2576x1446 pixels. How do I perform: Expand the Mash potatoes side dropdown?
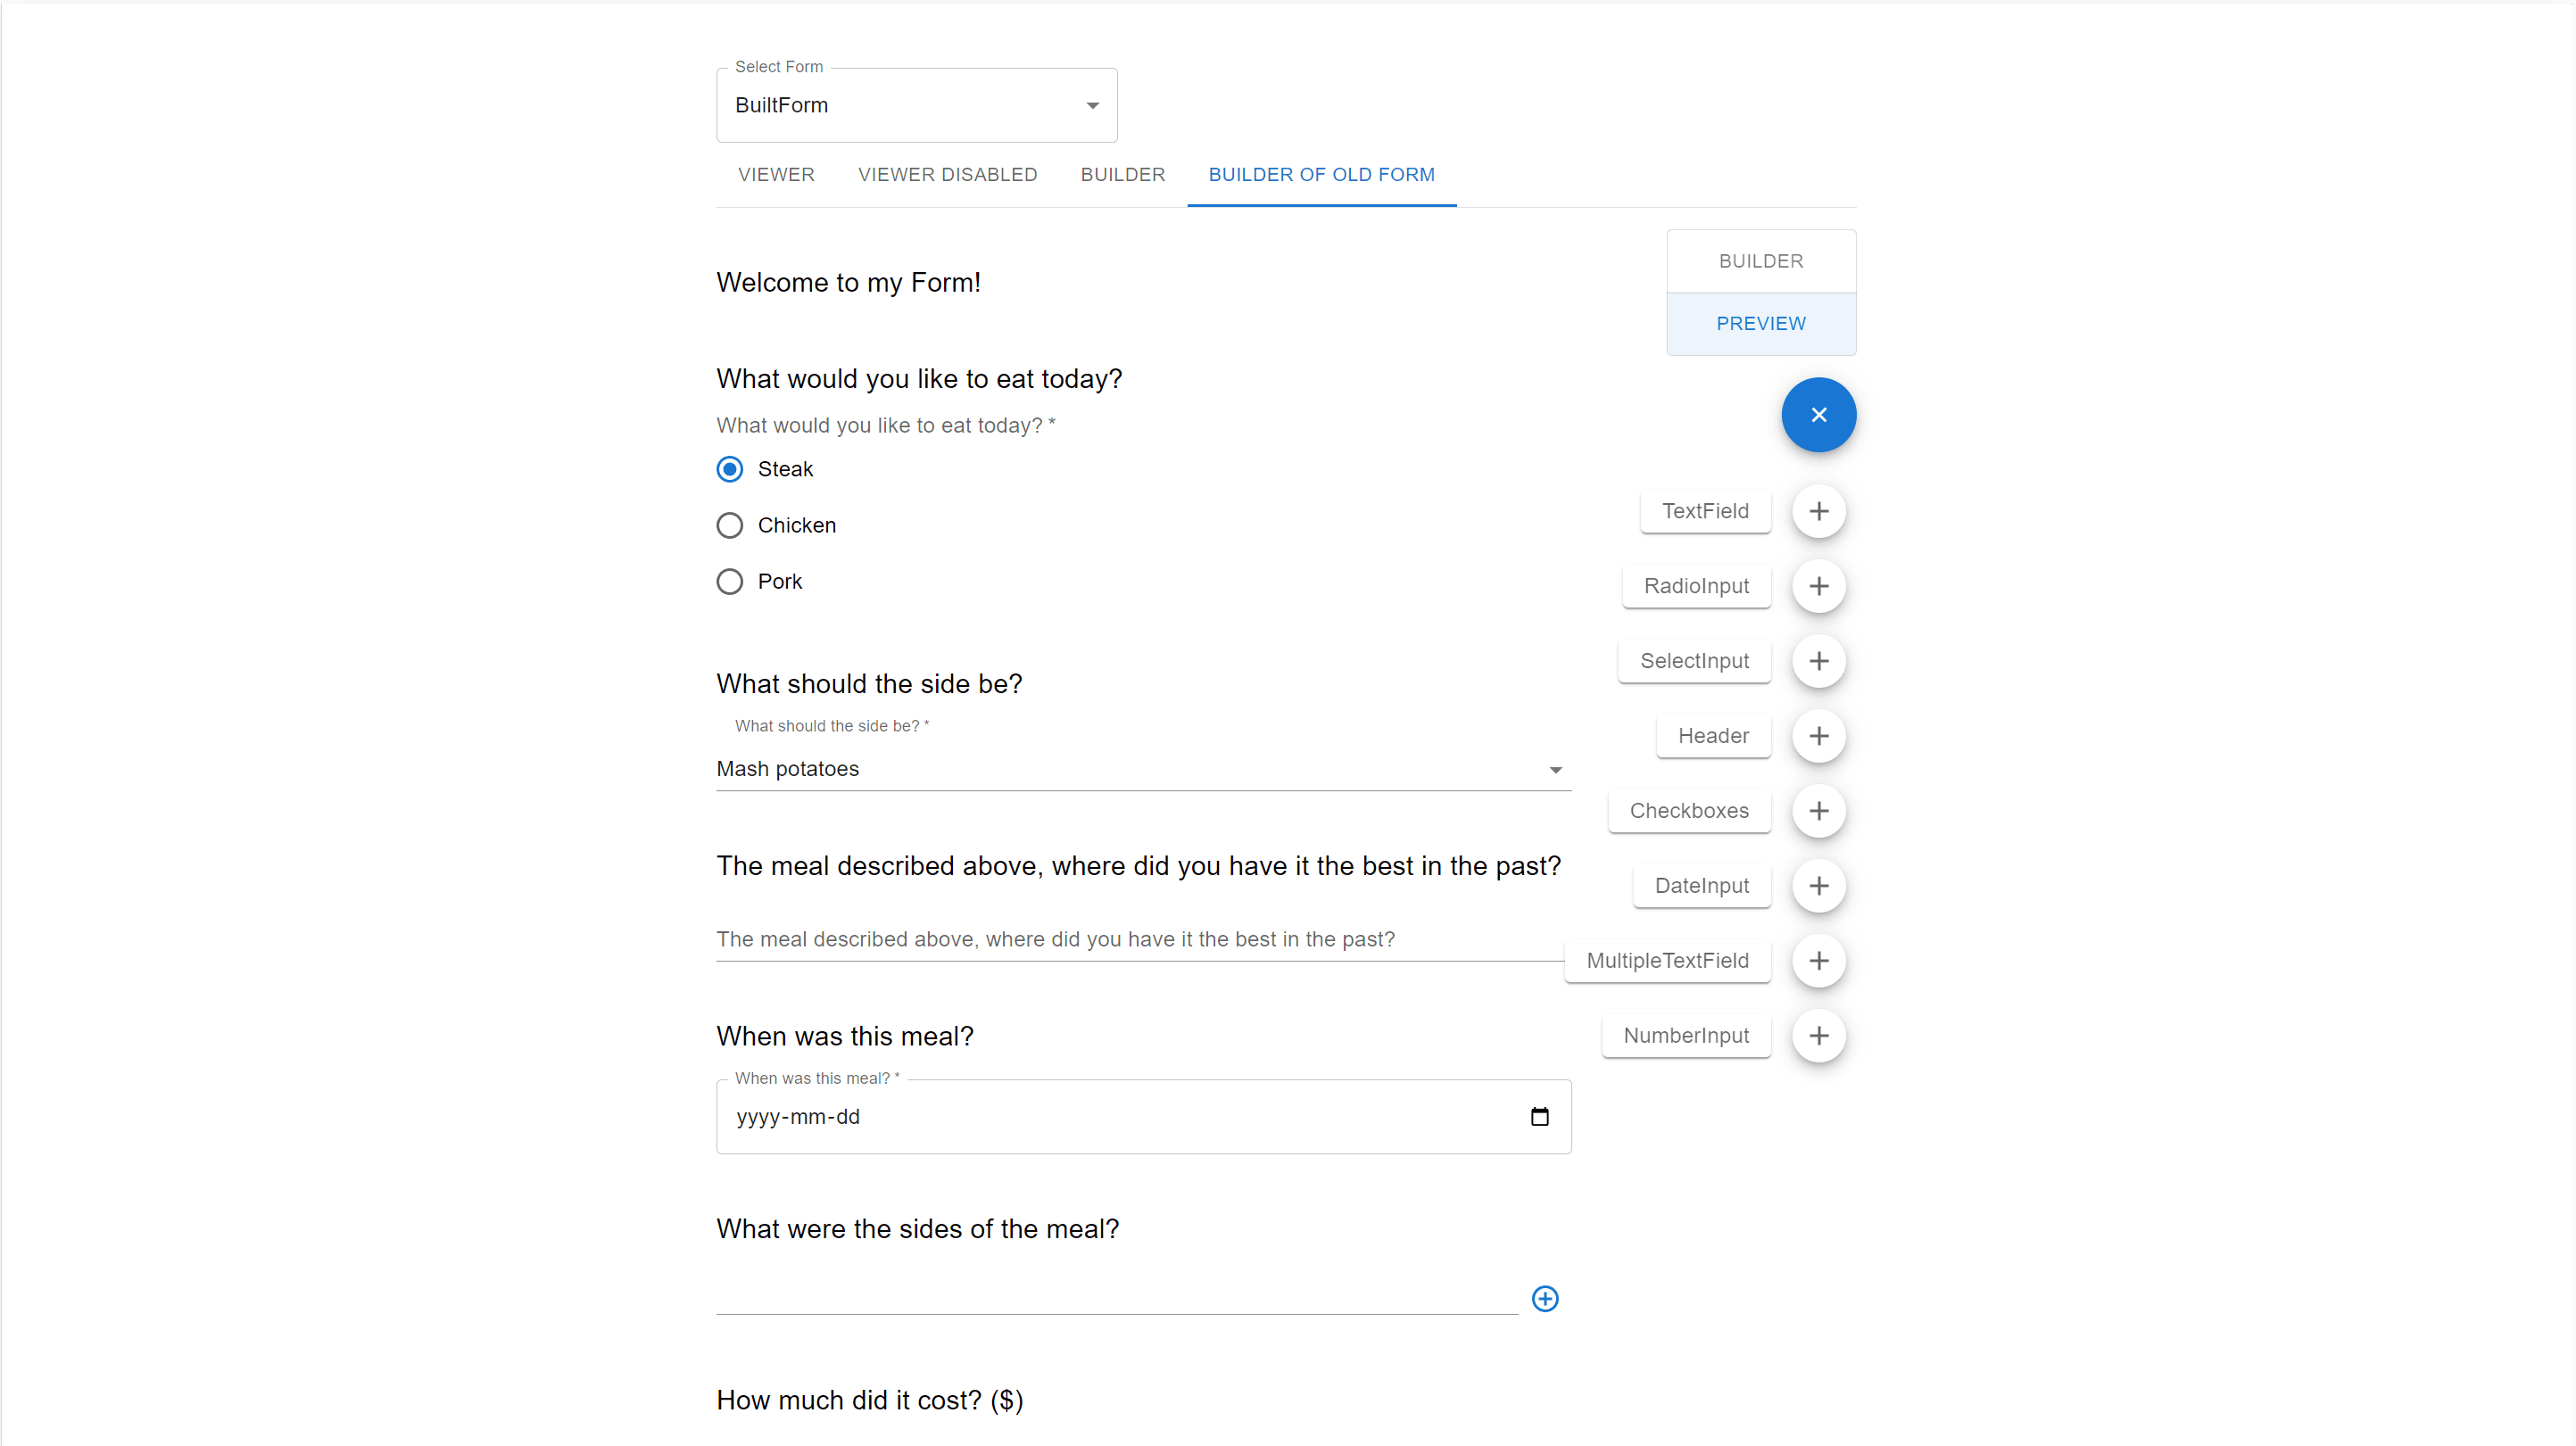1143,769
